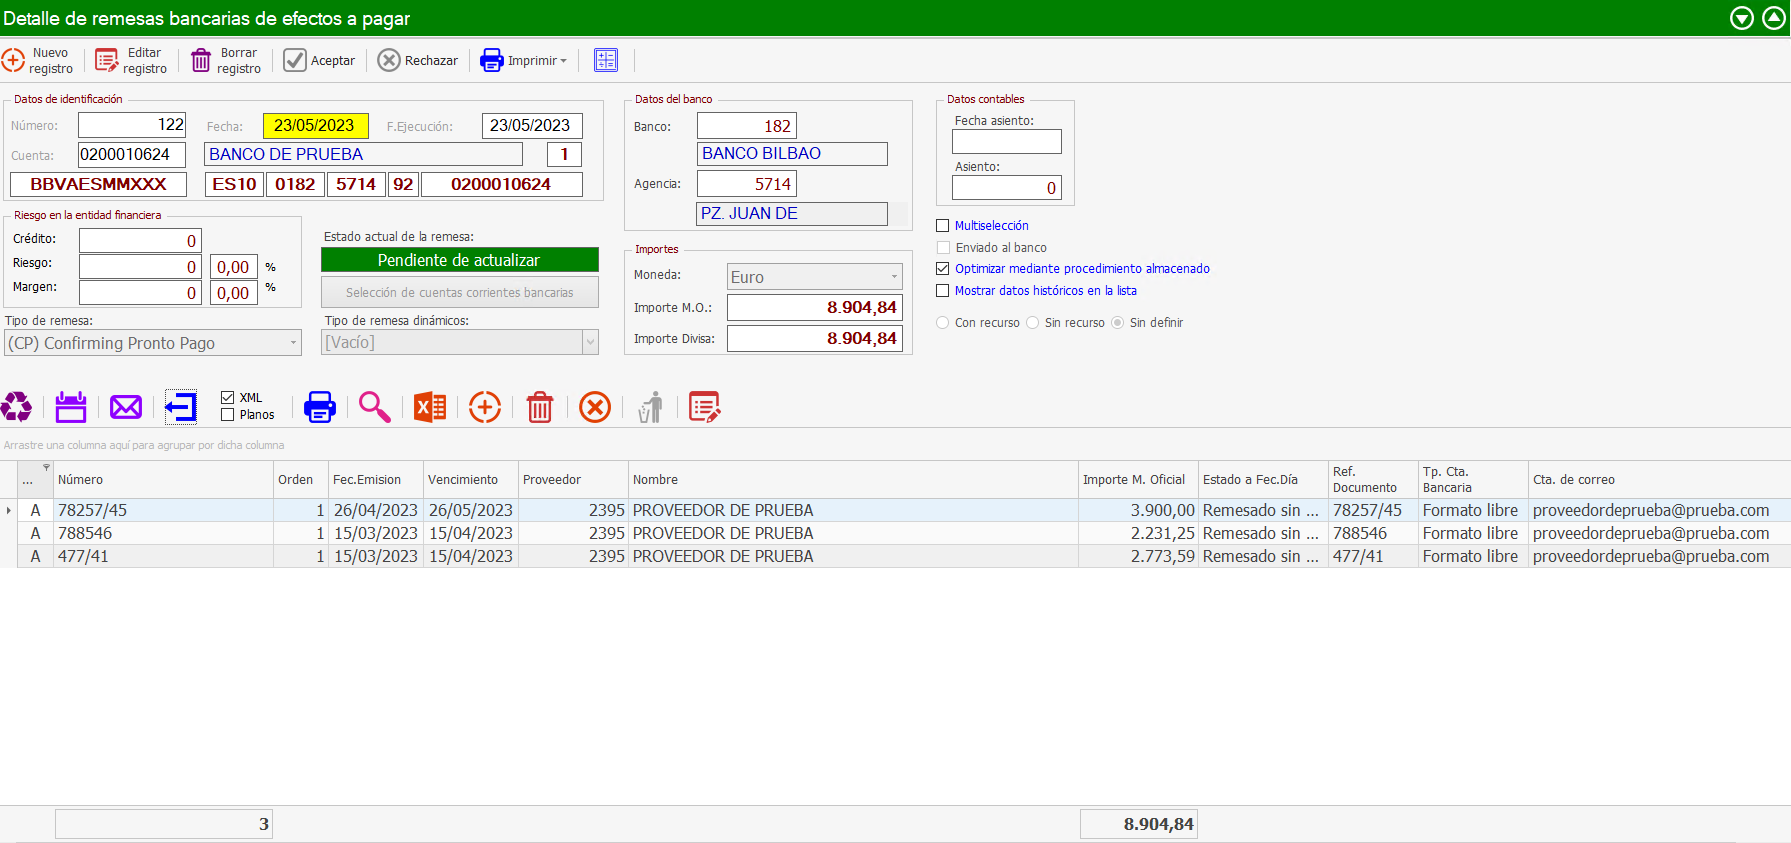Click the purple calendar icon

[x=71, y=407]
